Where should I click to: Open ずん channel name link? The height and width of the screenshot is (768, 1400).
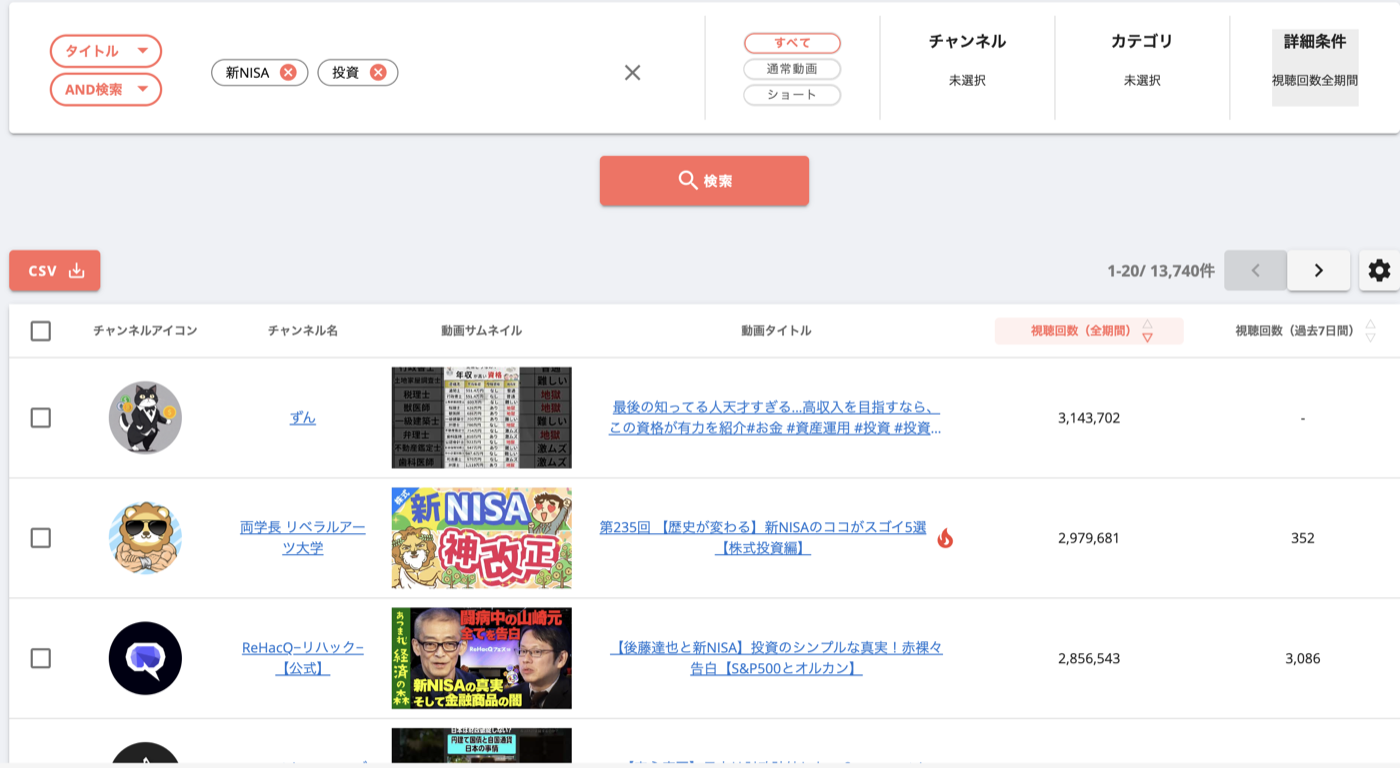[303, 418]
